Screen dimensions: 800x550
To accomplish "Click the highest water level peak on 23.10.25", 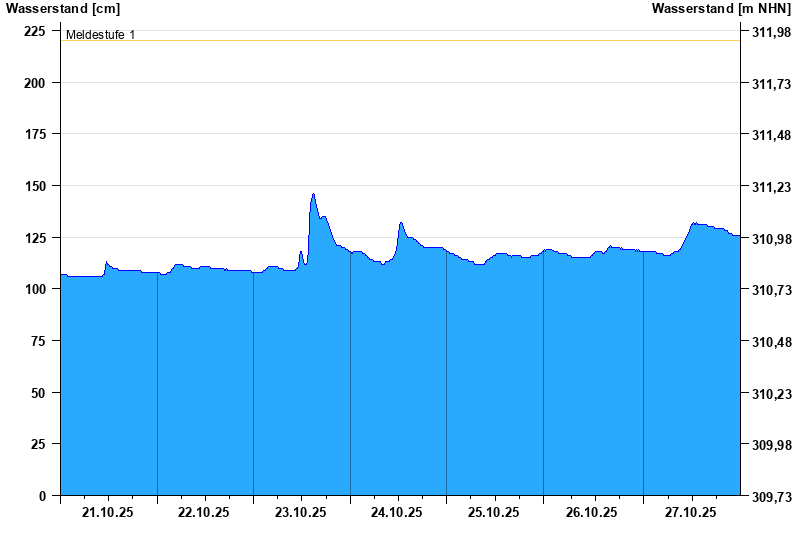I will 313,195.
